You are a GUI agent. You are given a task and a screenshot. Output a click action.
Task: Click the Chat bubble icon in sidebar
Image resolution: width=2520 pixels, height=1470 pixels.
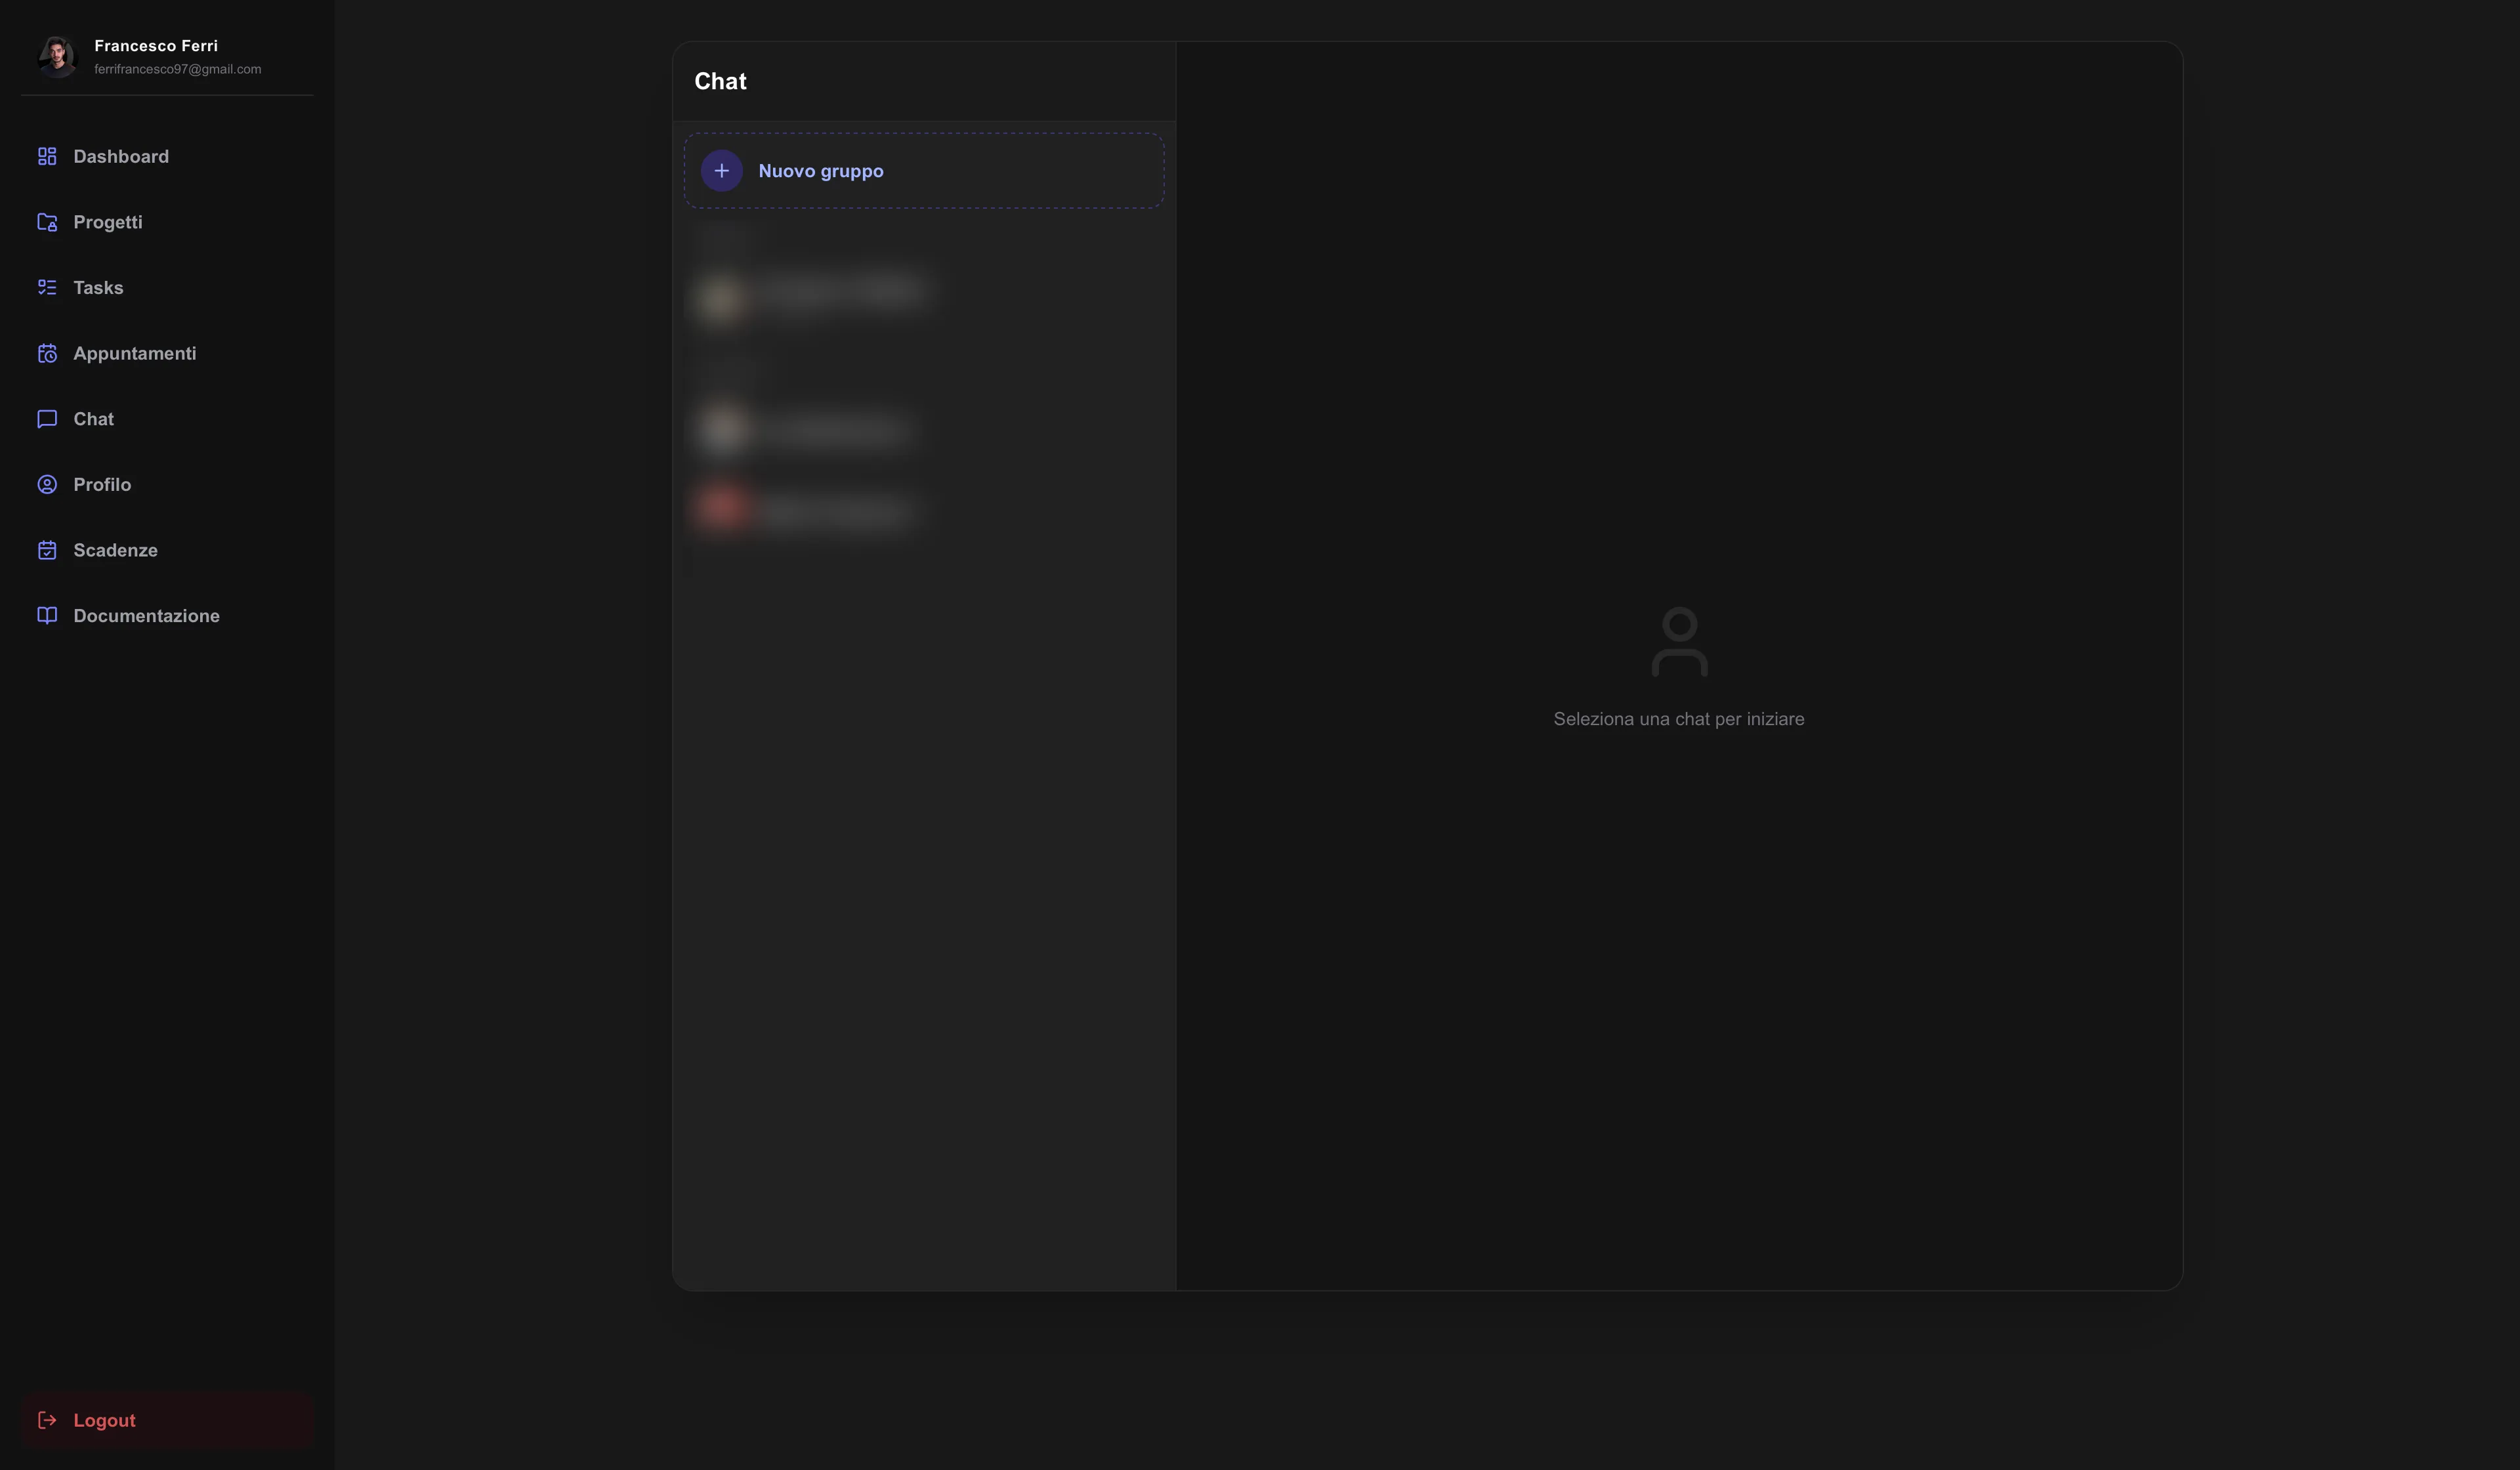point(47,419)
